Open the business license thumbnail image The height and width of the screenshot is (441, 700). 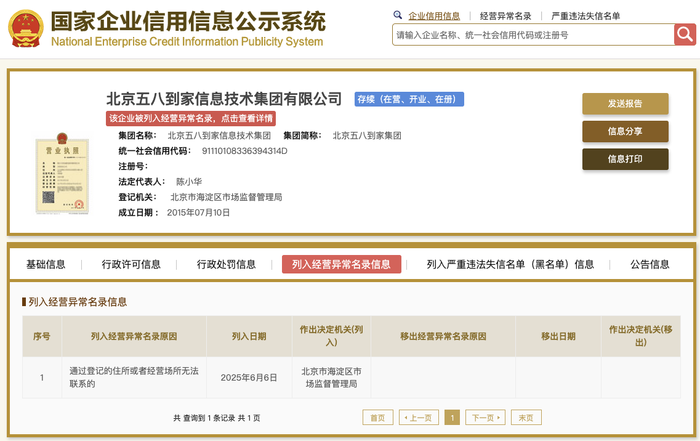point(62,174)
